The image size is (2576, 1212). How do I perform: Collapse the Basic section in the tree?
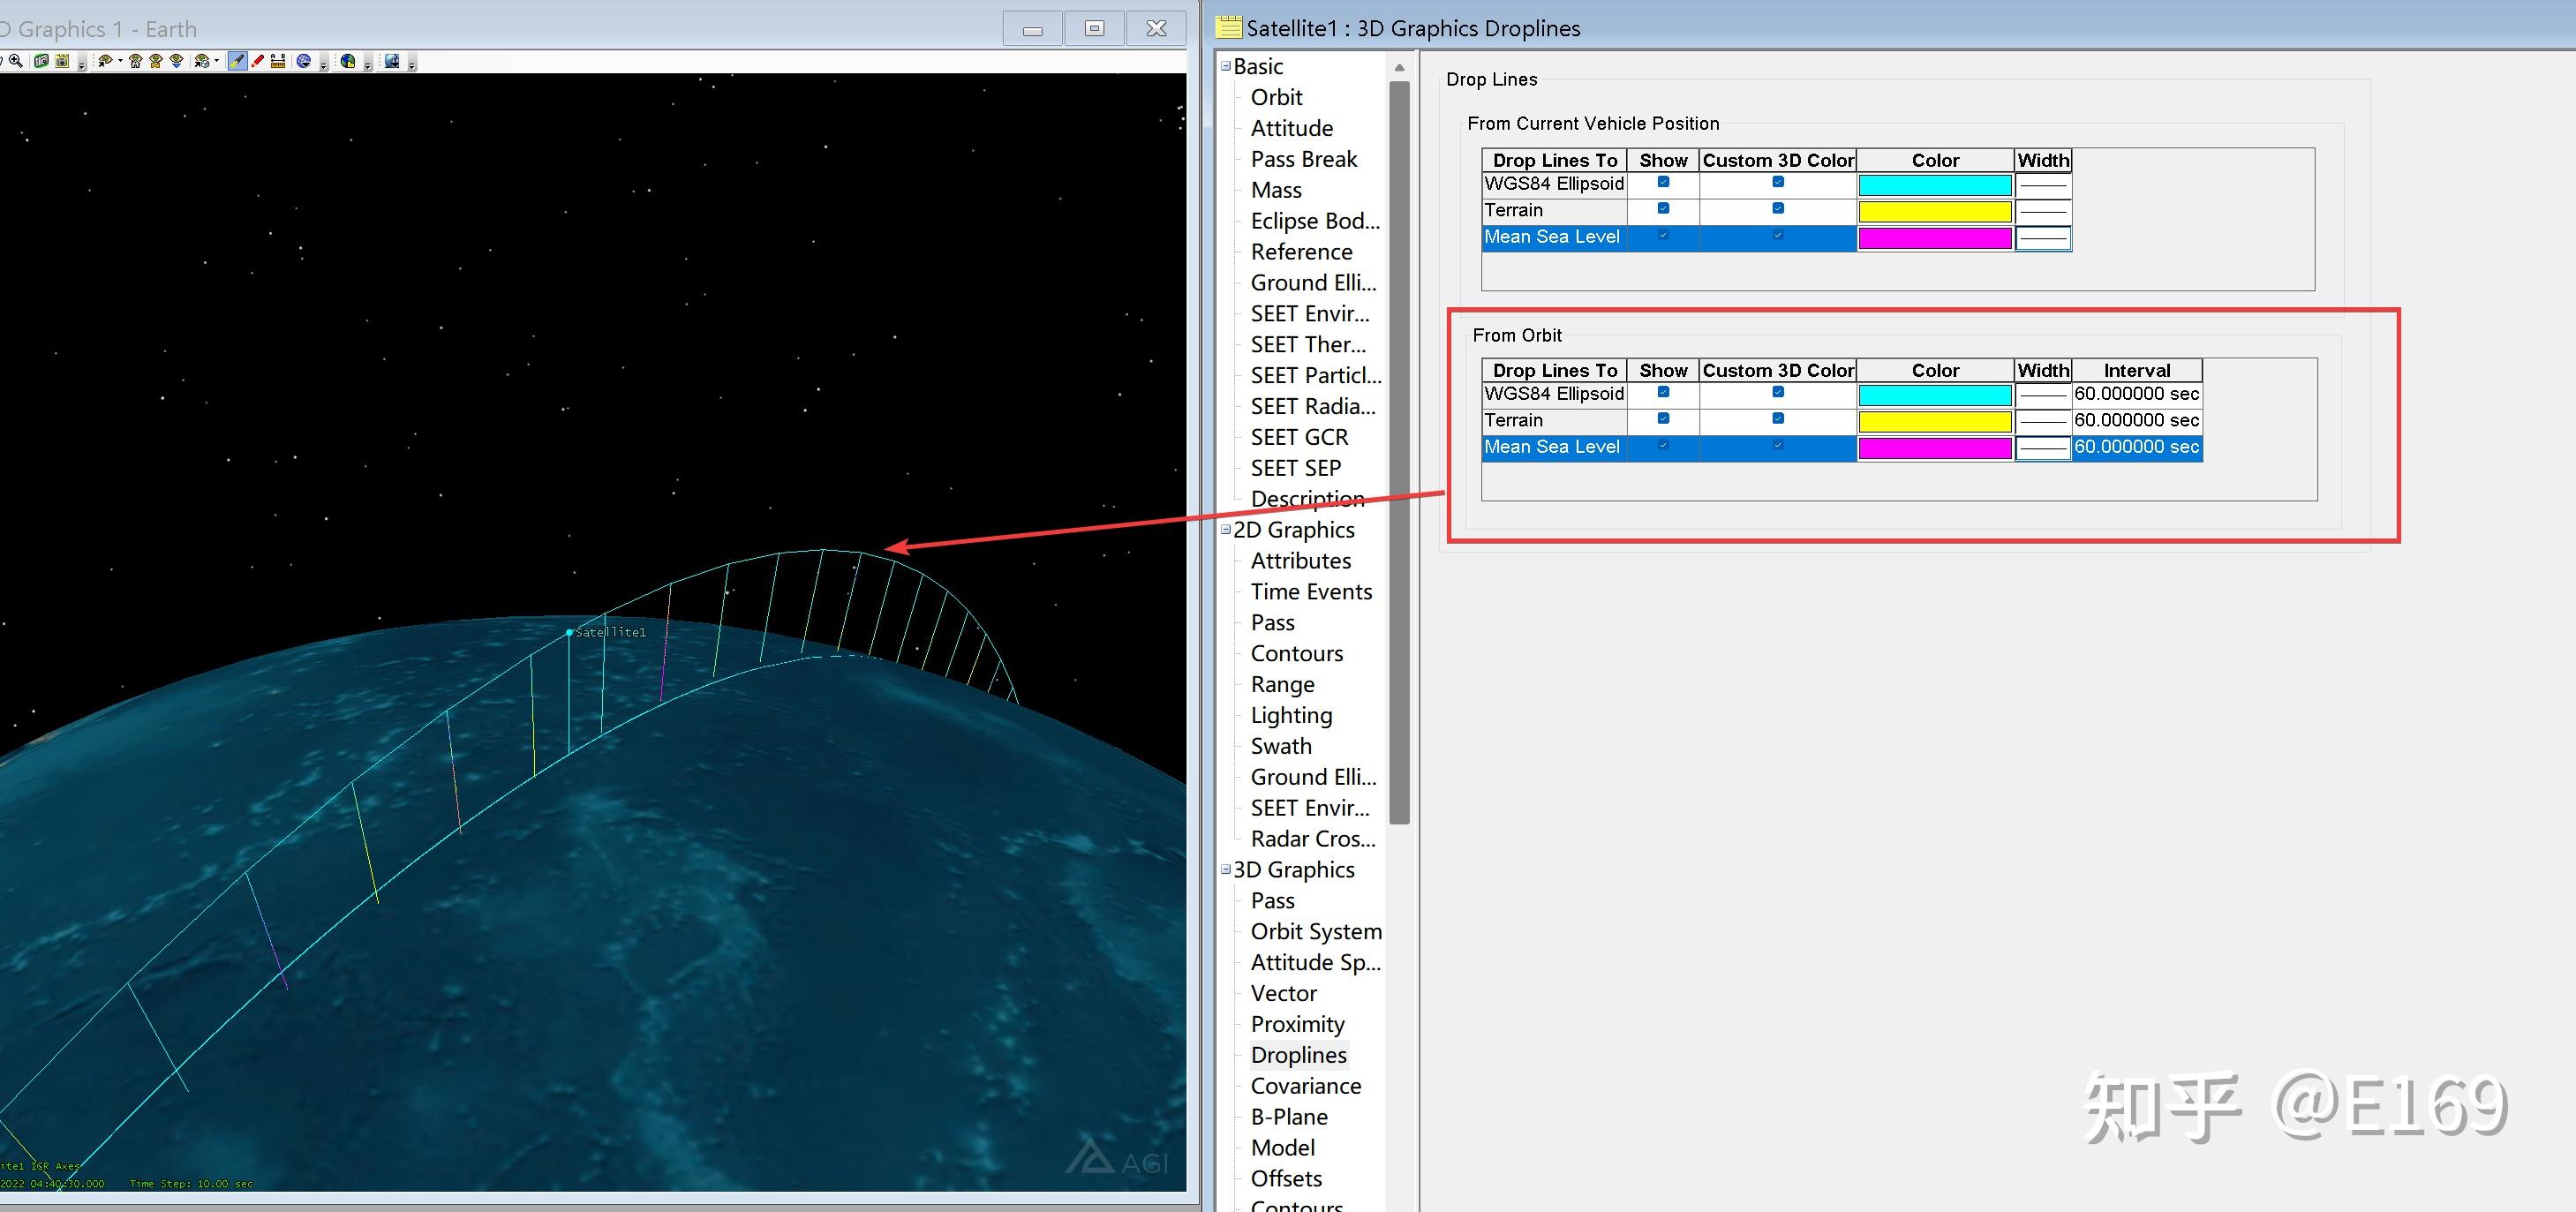[x=1225, y=65]
